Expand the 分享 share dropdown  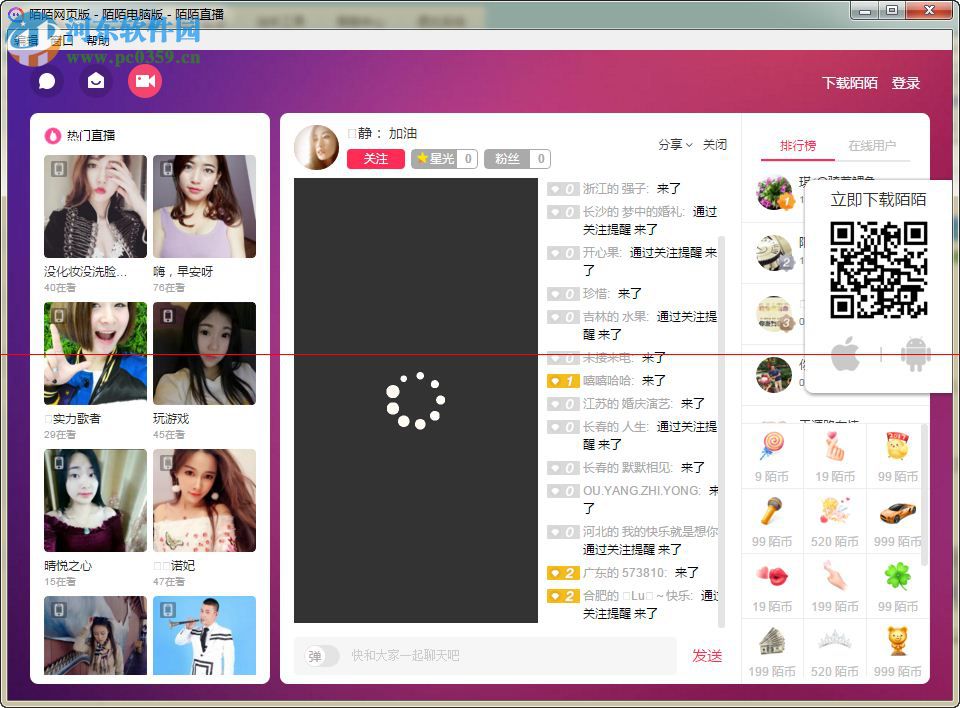click(x=675, y=145)
